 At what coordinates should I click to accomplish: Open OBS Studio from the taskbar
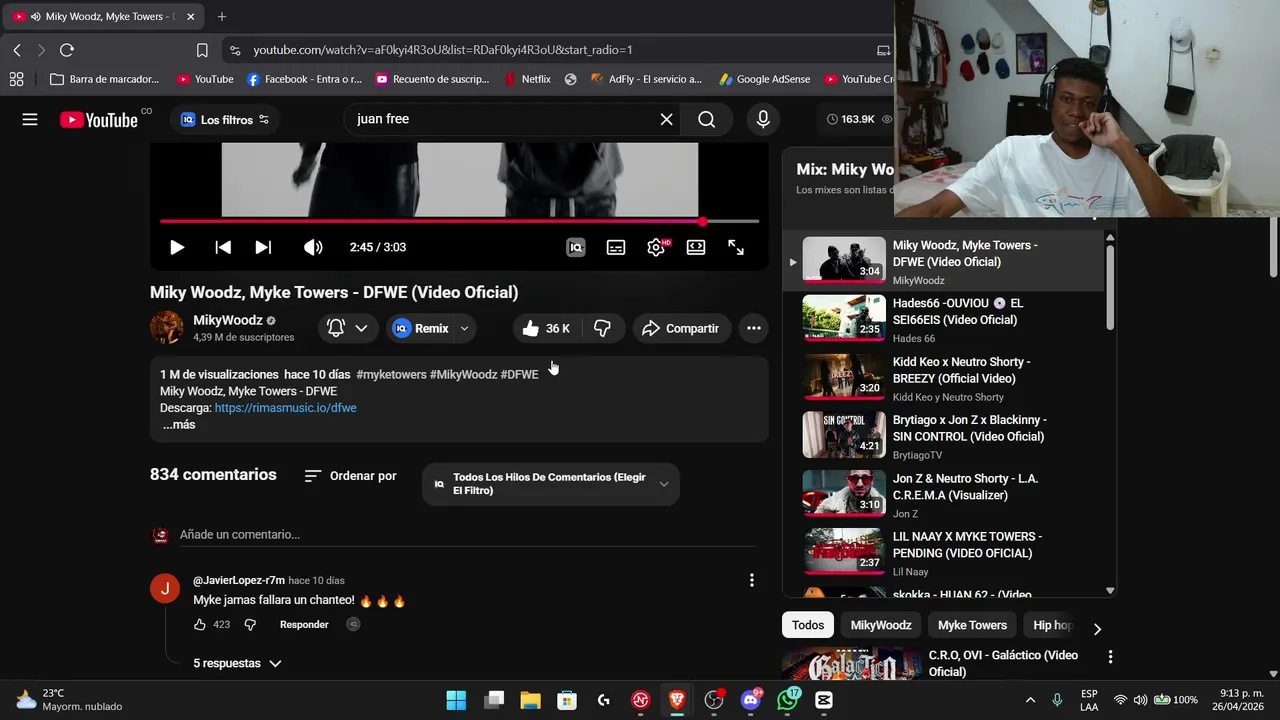click(x=714, y=700)
